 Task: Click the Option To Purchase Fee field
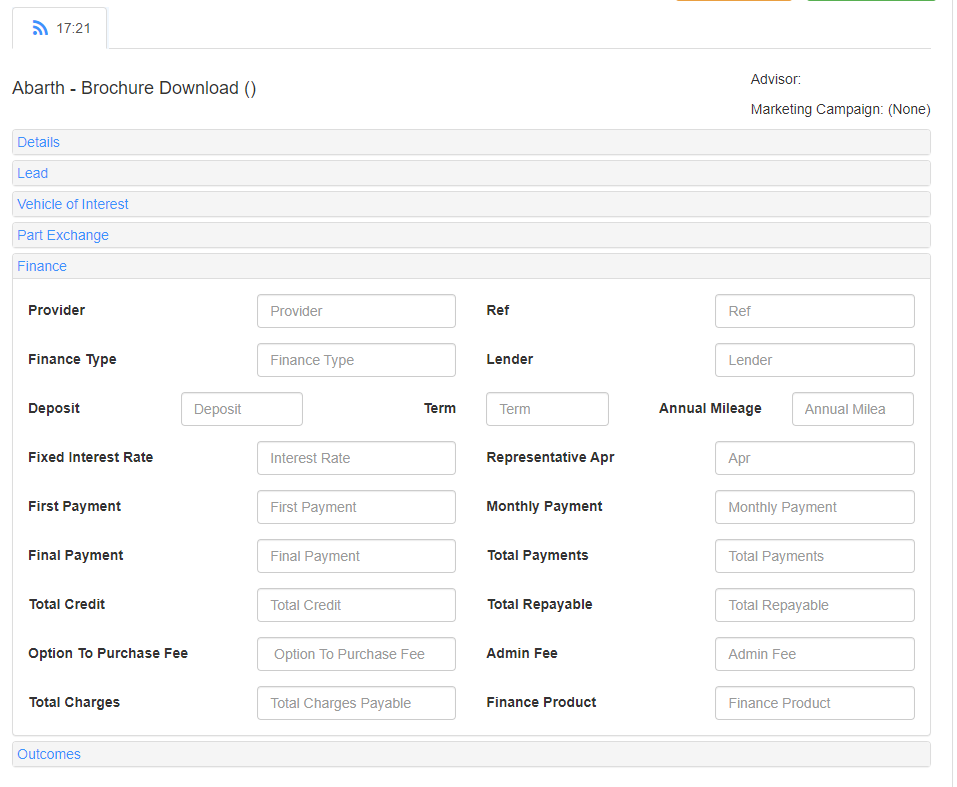pyautogui.click(x=356, y=654)
